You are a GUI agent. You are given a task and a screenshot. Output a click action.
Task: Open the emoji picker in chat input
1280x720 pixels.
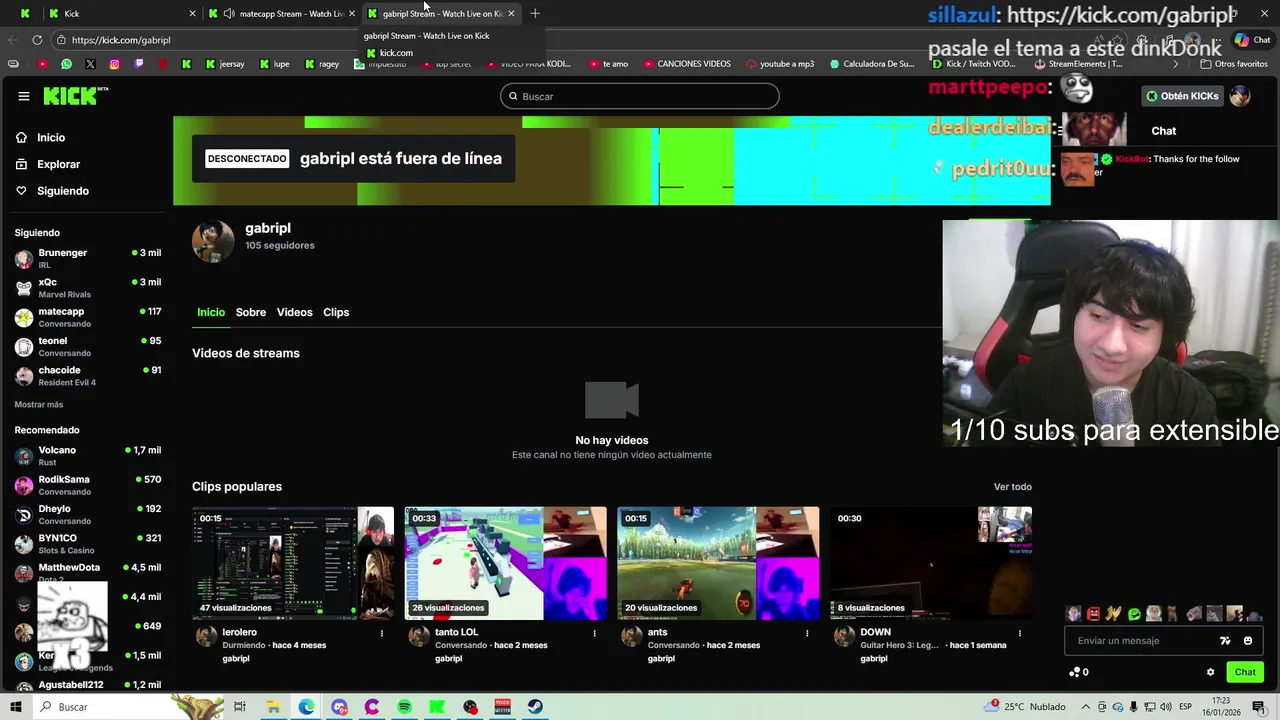[x=1248, y=641]
